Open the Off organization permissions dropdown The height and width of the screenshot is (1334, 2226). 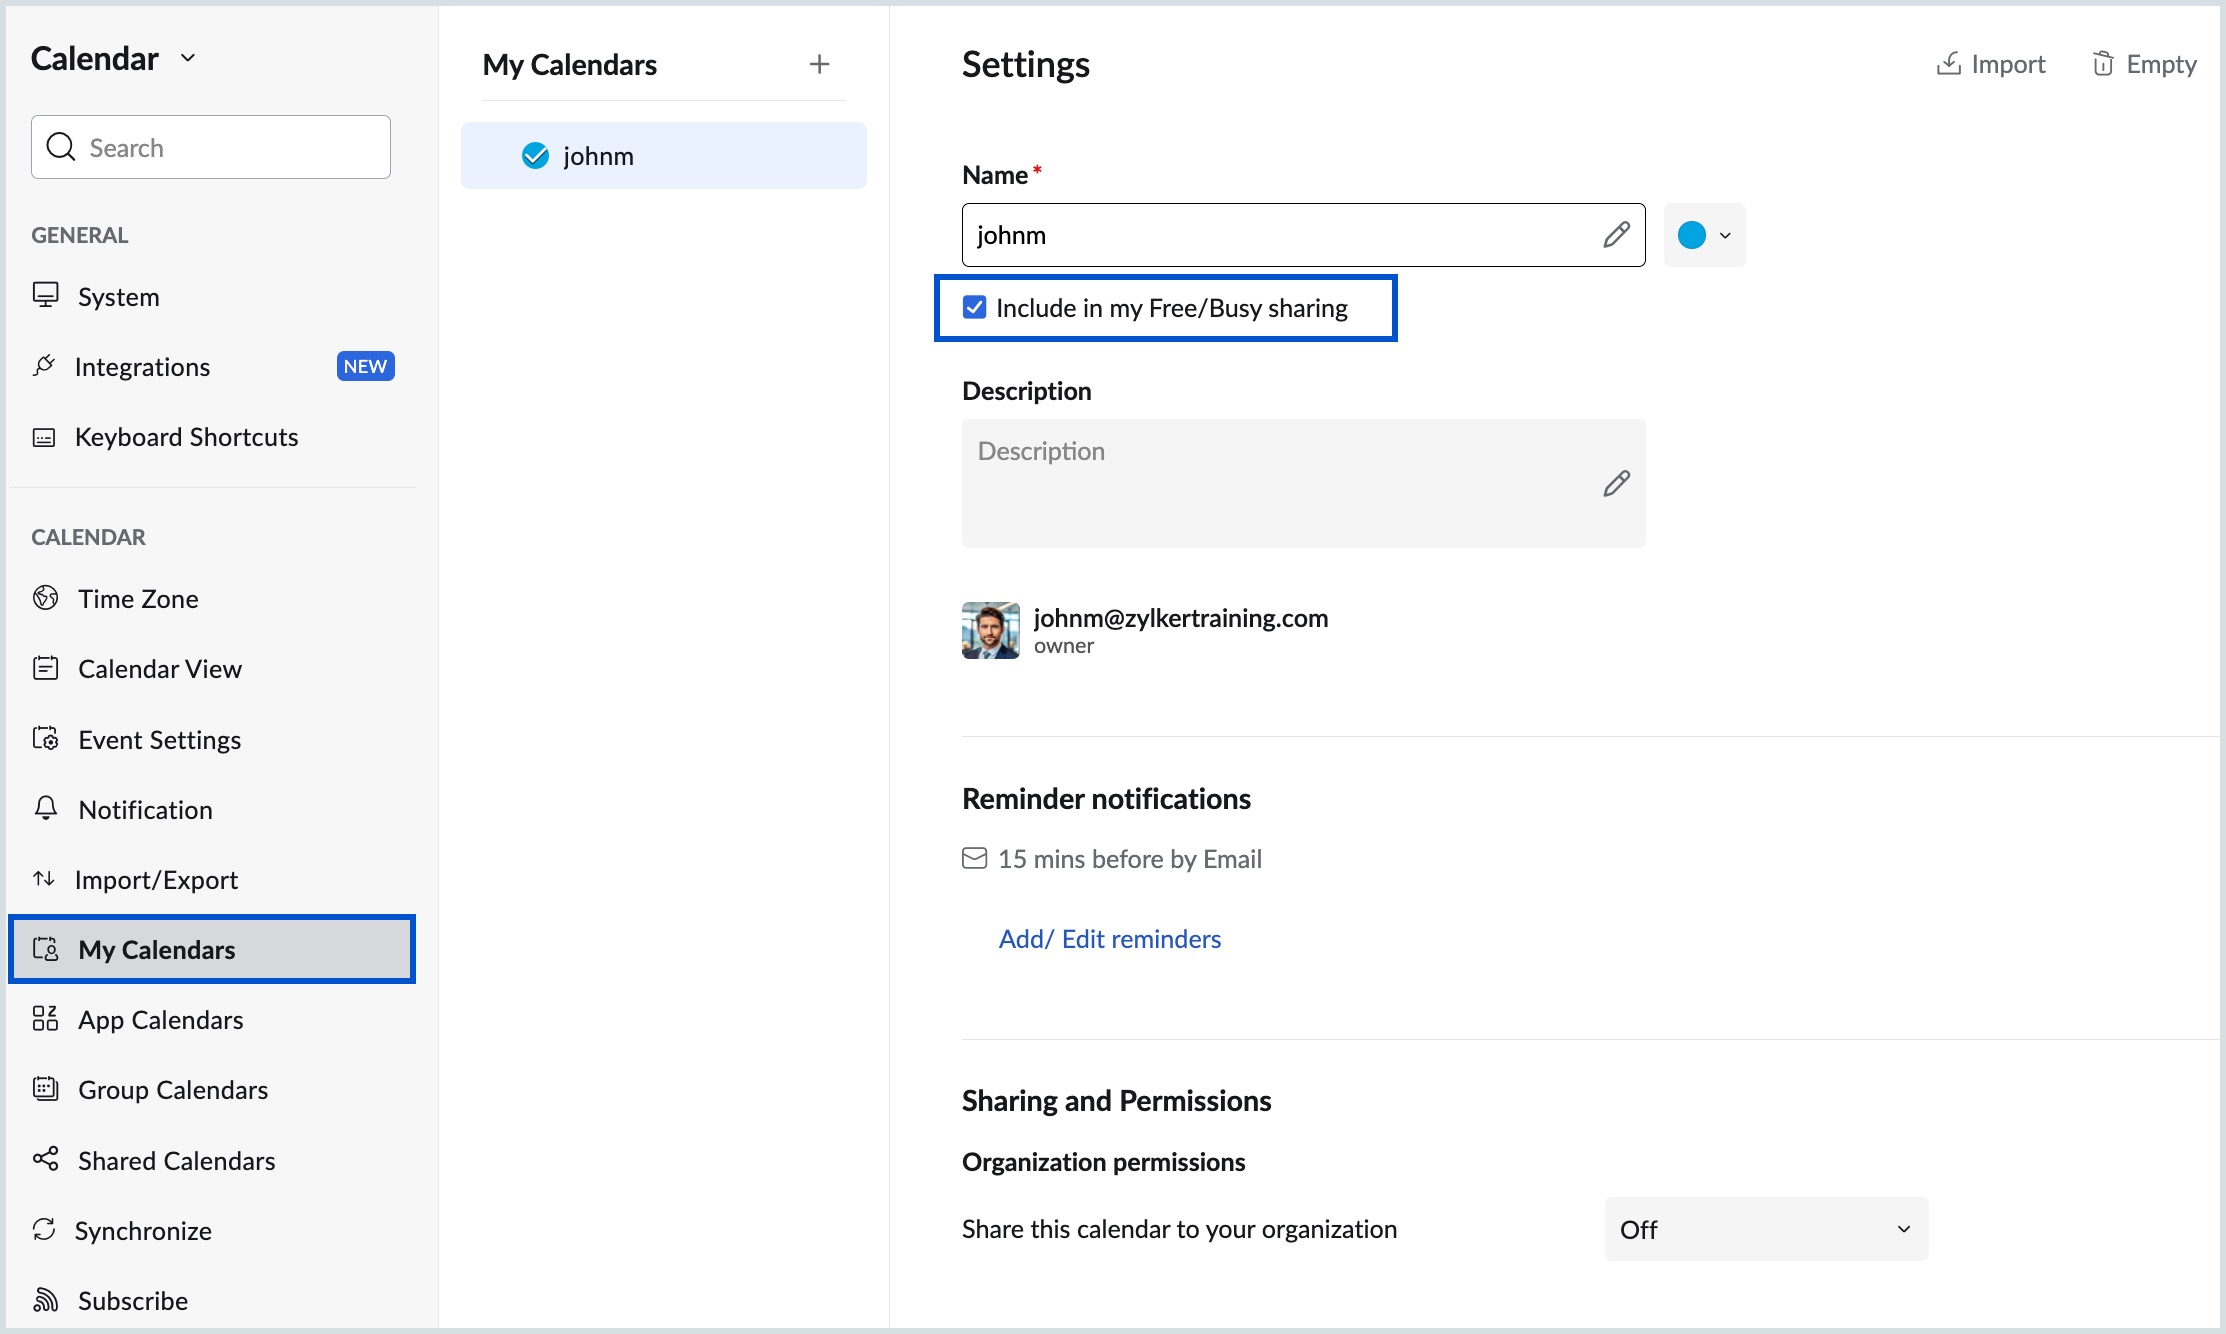(1765, 1229)
